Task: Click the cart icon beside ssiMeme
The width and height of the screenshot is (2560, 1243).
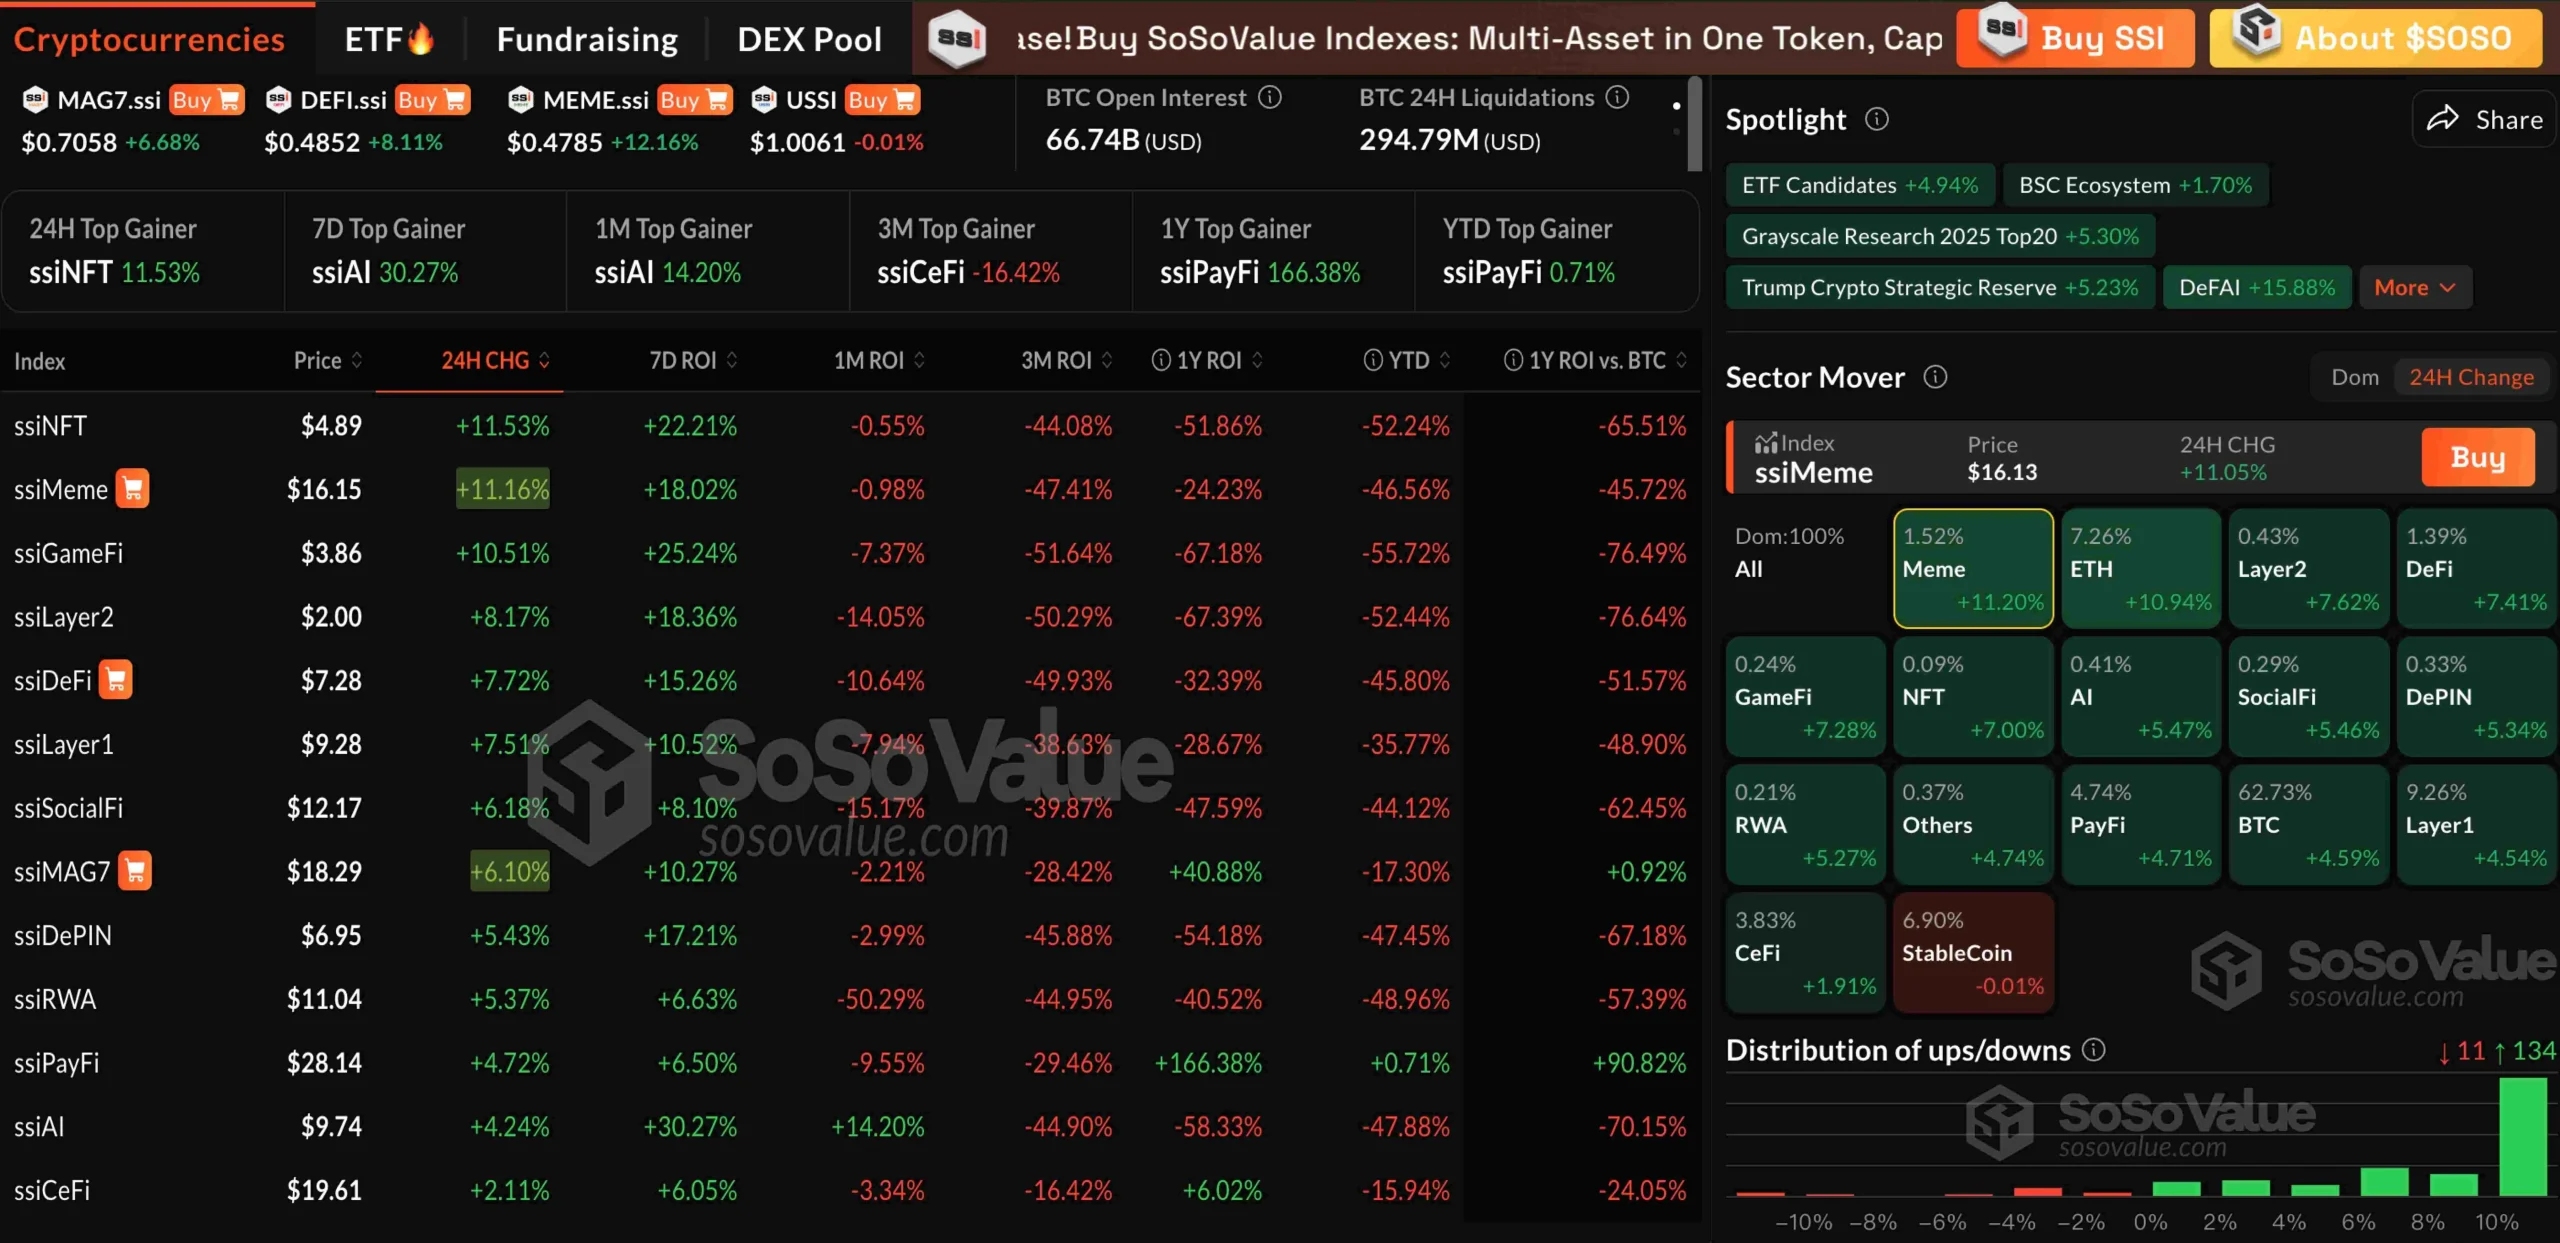Action: click(x=133, y=489)
